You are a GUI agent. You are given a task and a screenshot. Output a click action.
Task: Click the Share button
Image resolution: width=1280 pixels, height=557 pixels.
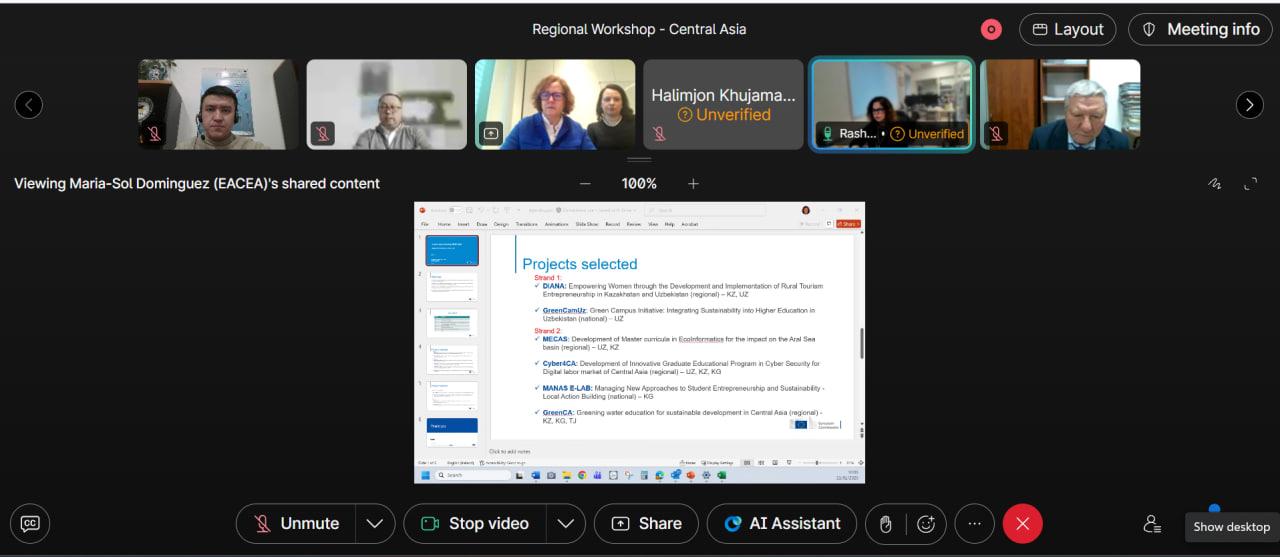[x=646, y=523]
